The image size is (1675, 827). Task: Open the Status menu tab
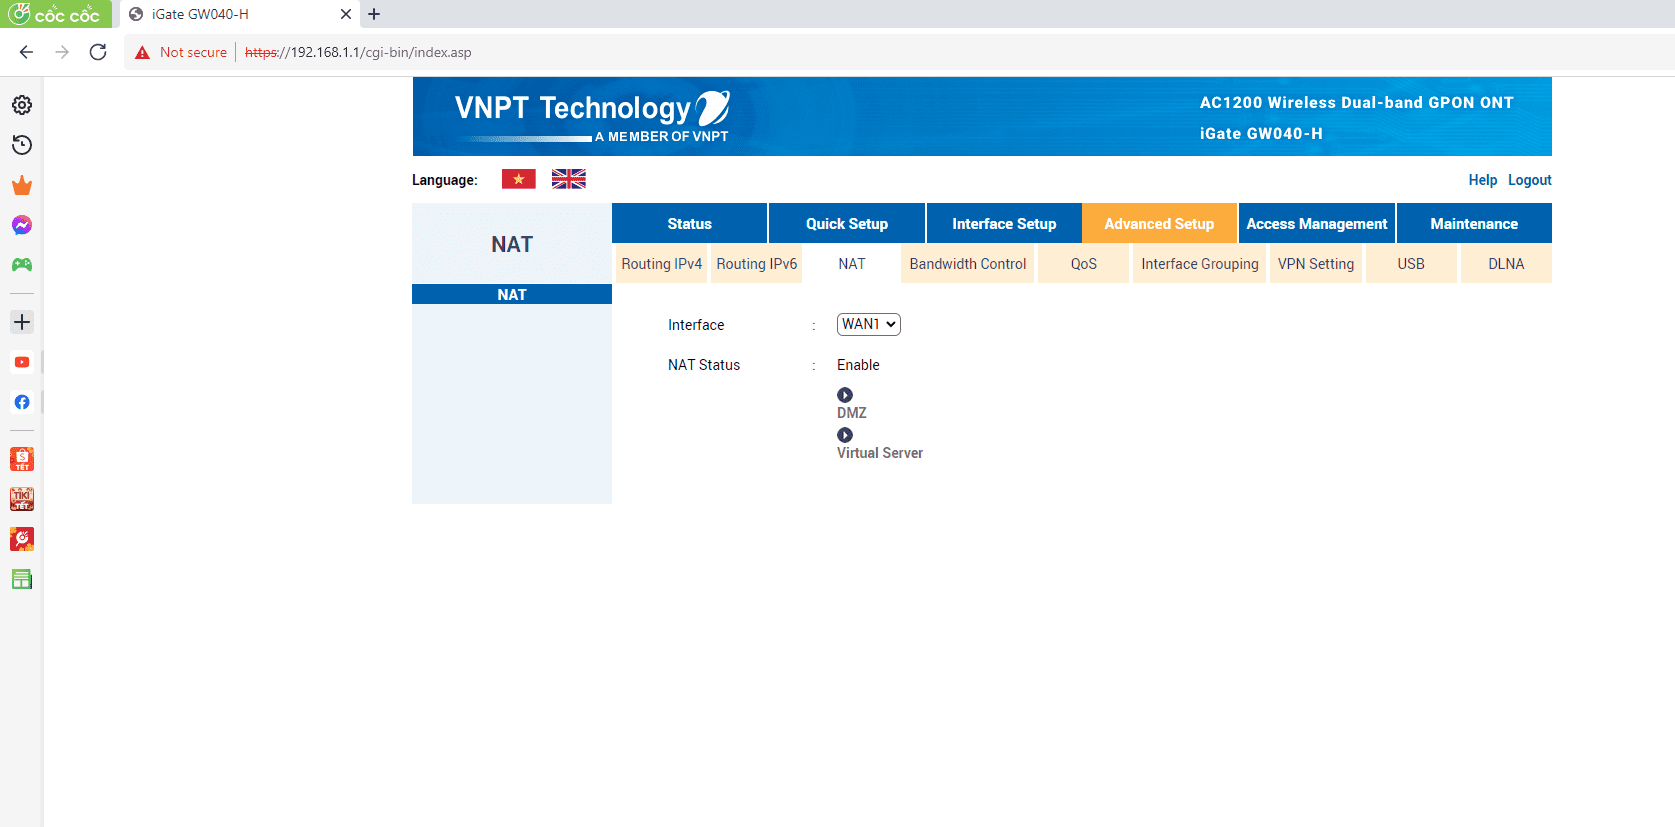tap(690, 223)
